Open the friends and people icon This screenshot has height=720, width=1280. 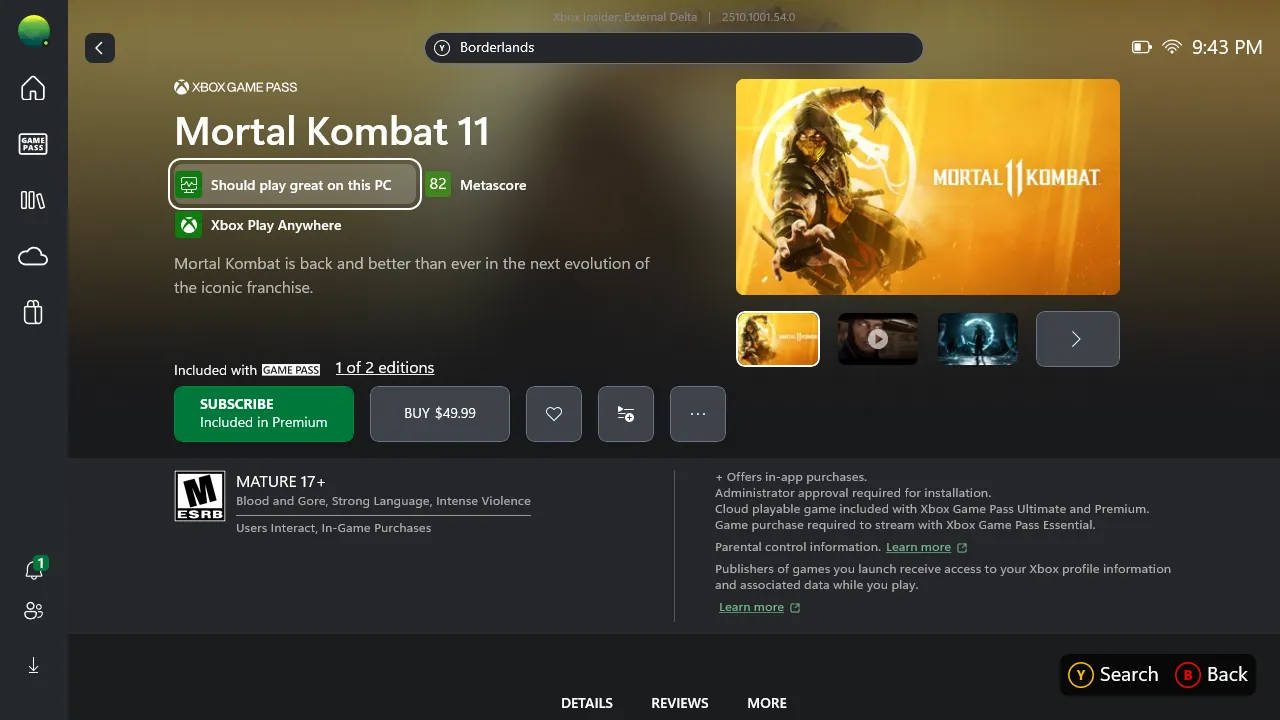33,611
